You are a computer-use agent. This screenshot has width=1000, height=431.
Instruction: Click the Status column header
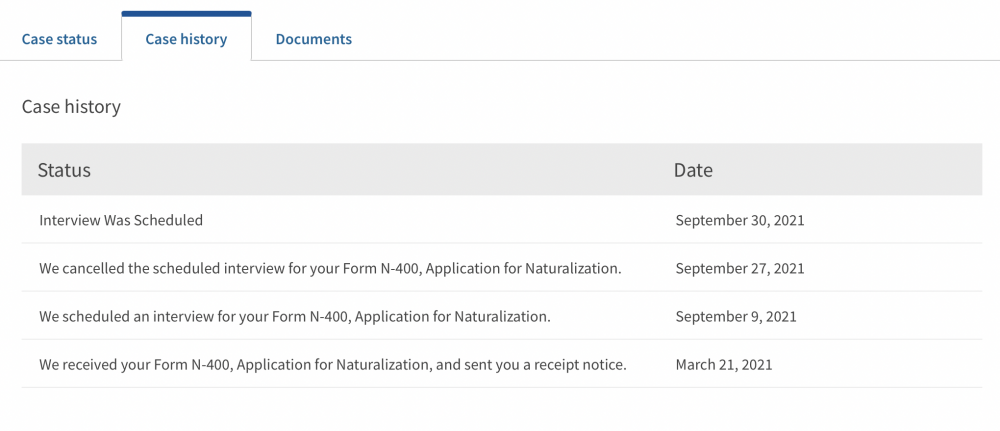[x=64, y=170]
